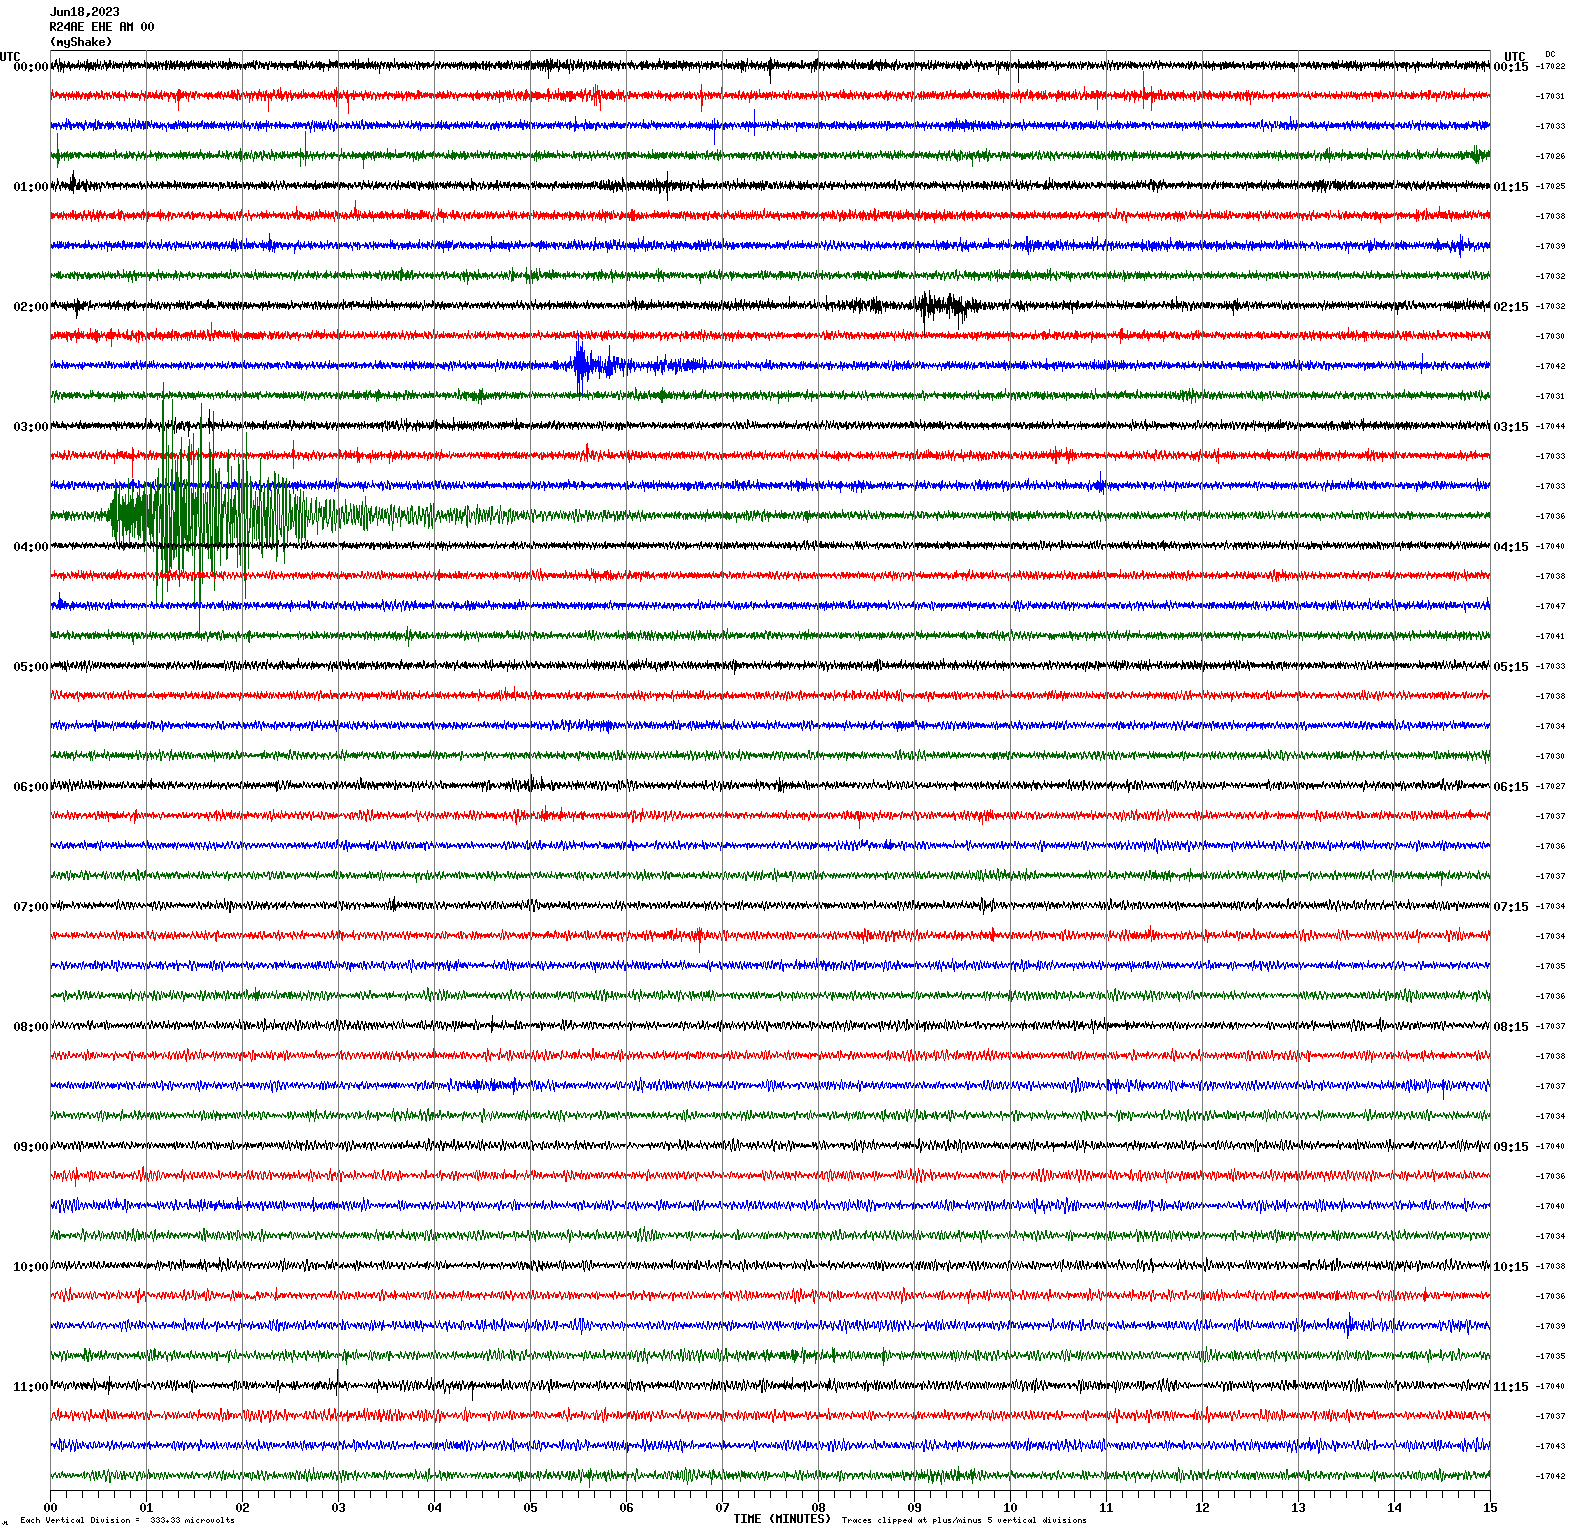Click the 01:15 right time label
The image size is (1570, 1534).
[1511, 187]
